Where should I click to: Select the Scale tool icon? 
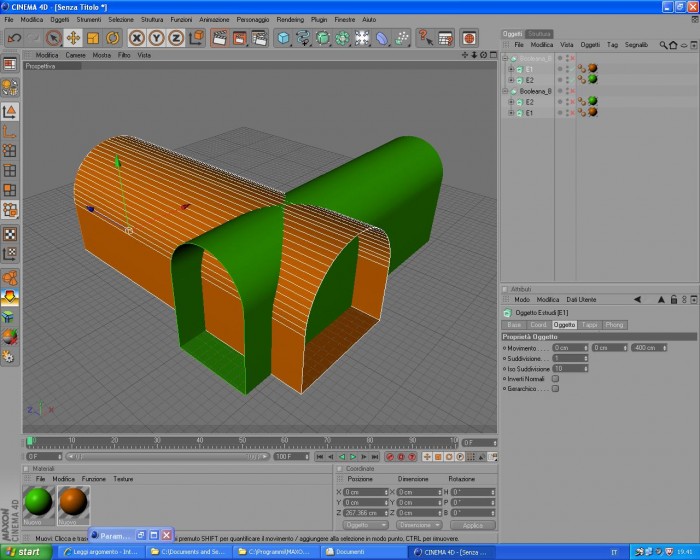(93, 38)
